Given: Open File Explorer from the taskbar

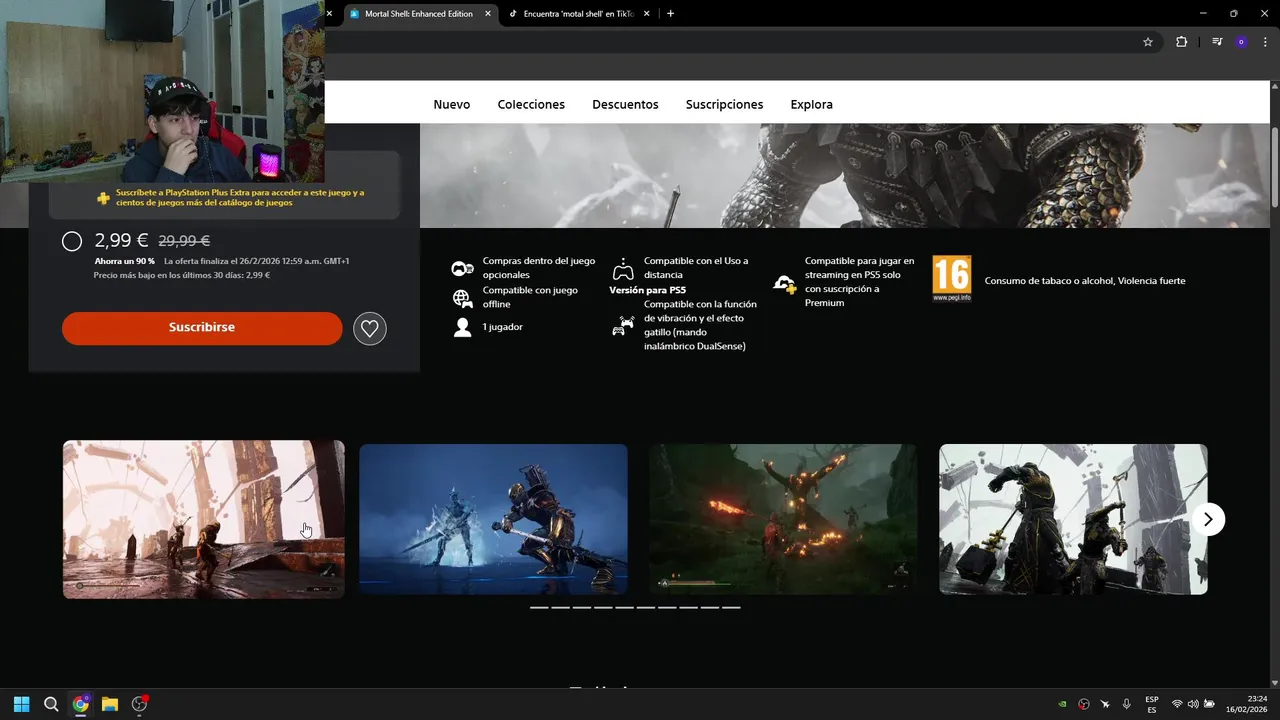Looking at the screenshot, I should coord(110,704).
